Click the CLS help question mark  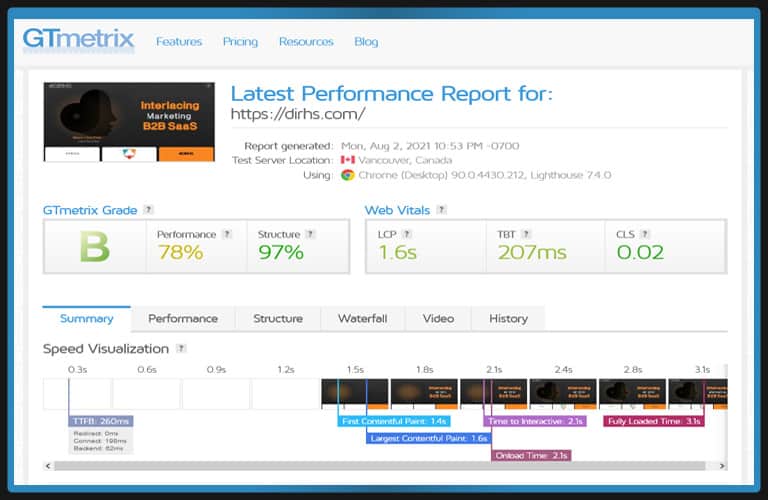pyautogui.click(x=645, y=234)
